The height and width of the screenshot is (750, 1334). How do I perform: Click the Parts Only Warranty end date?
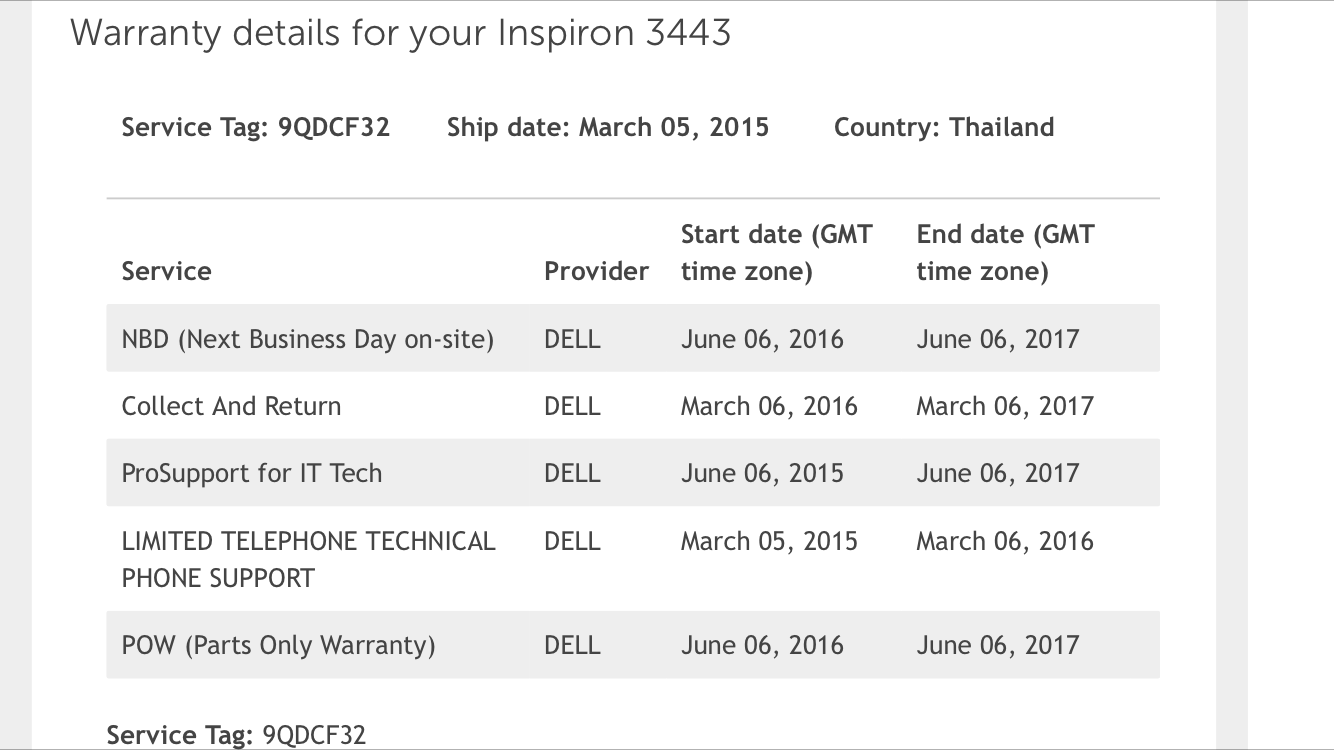[x=997, y=645]
